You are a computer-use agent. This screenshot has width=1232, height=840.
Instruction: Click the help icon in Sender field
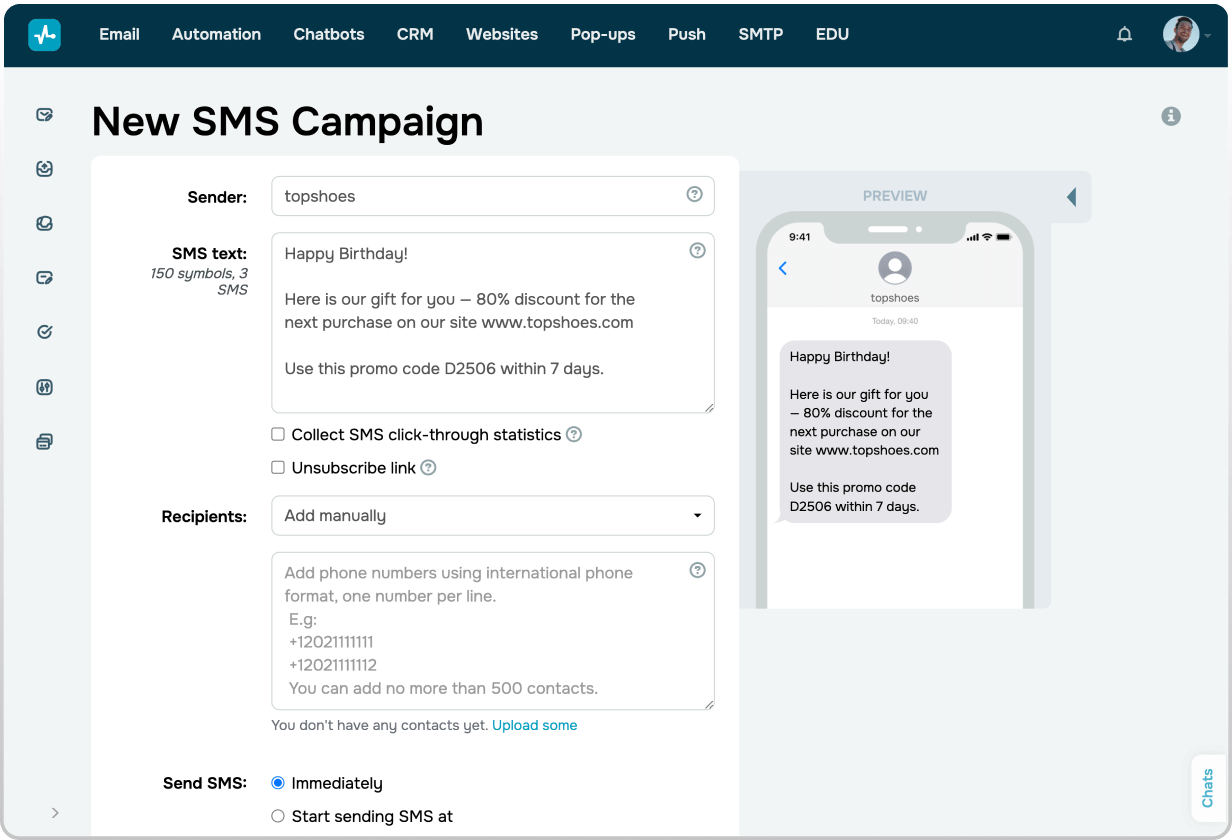pyautogui.click(x=694, y=194)
